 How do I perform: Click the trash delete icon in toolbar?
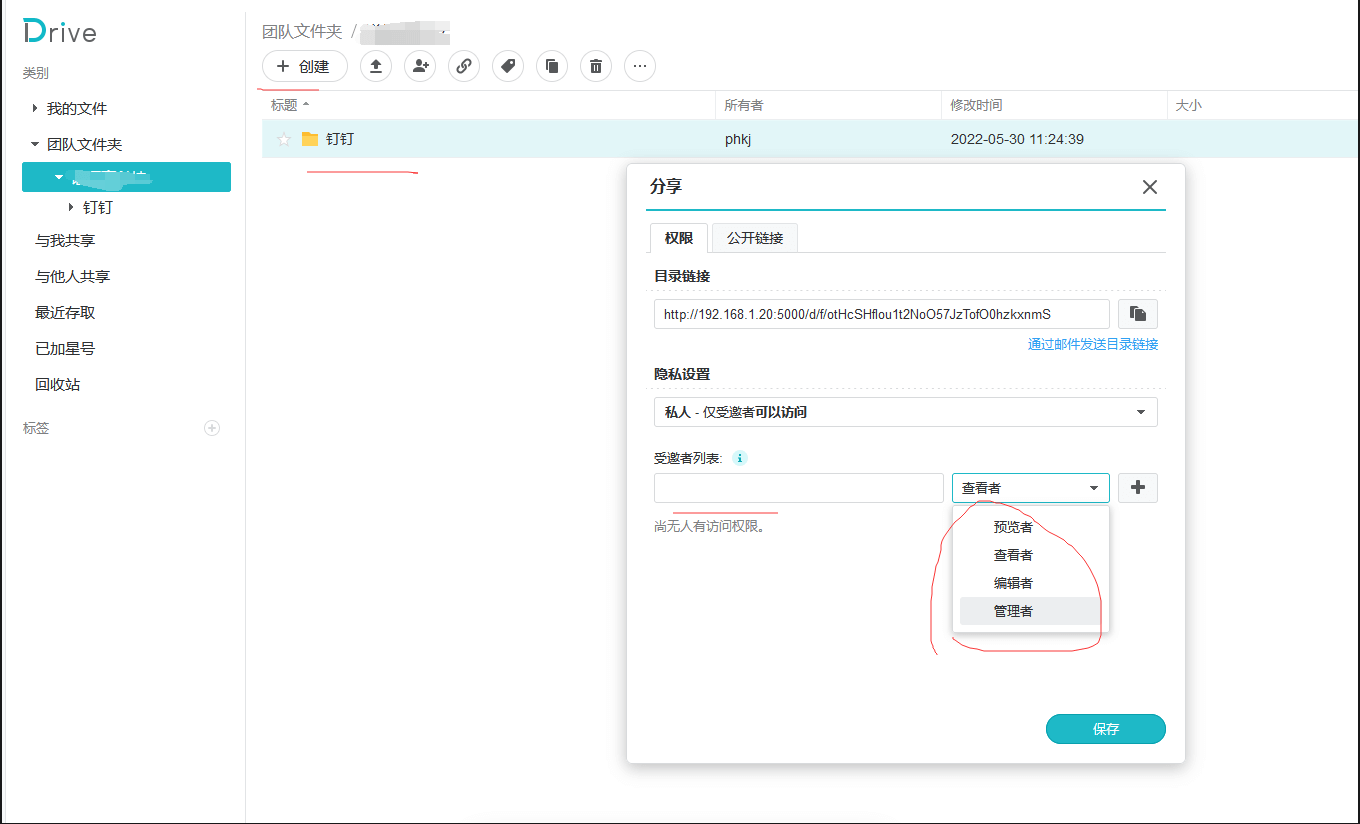coord(596,67)
